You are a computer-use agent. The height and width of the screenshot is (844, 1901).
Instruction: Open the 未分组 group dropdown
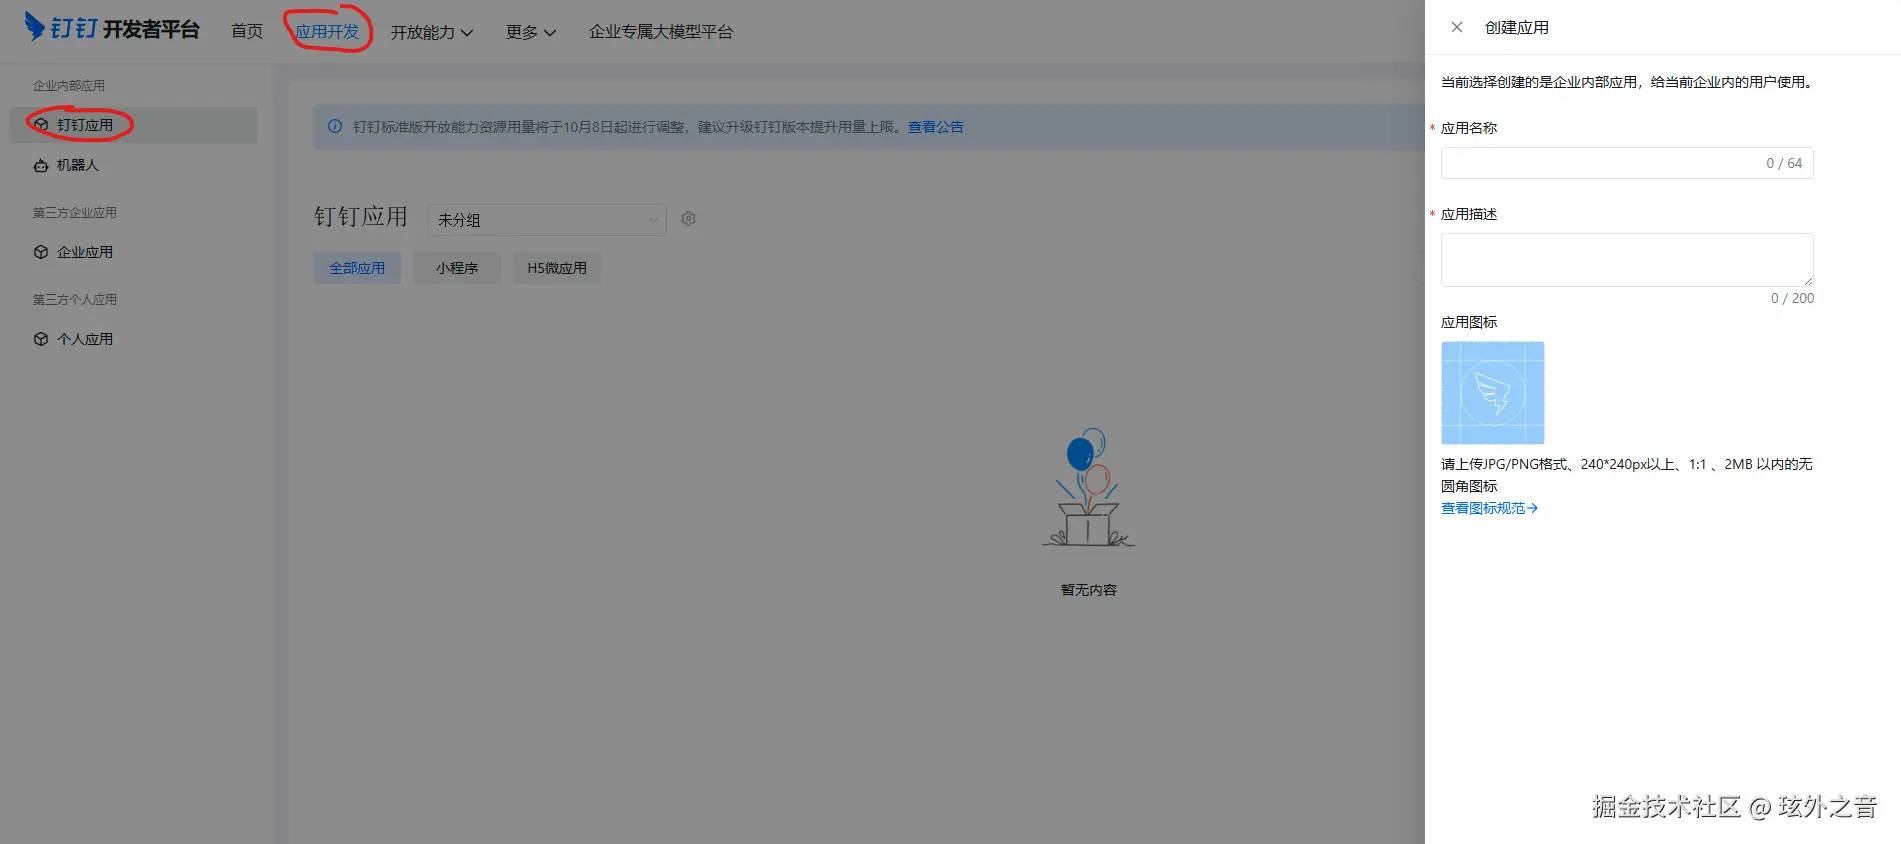547,220
